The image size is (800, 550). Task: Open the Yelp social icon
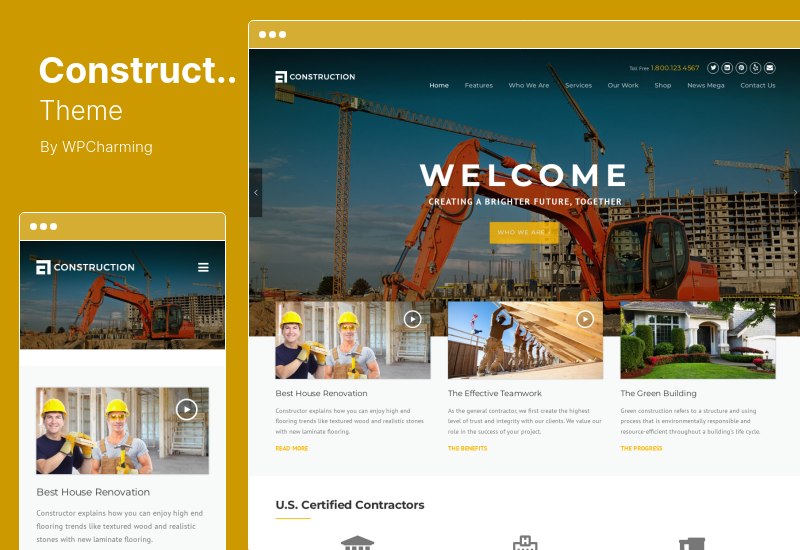pyautogui.click(x=756, y=68)
